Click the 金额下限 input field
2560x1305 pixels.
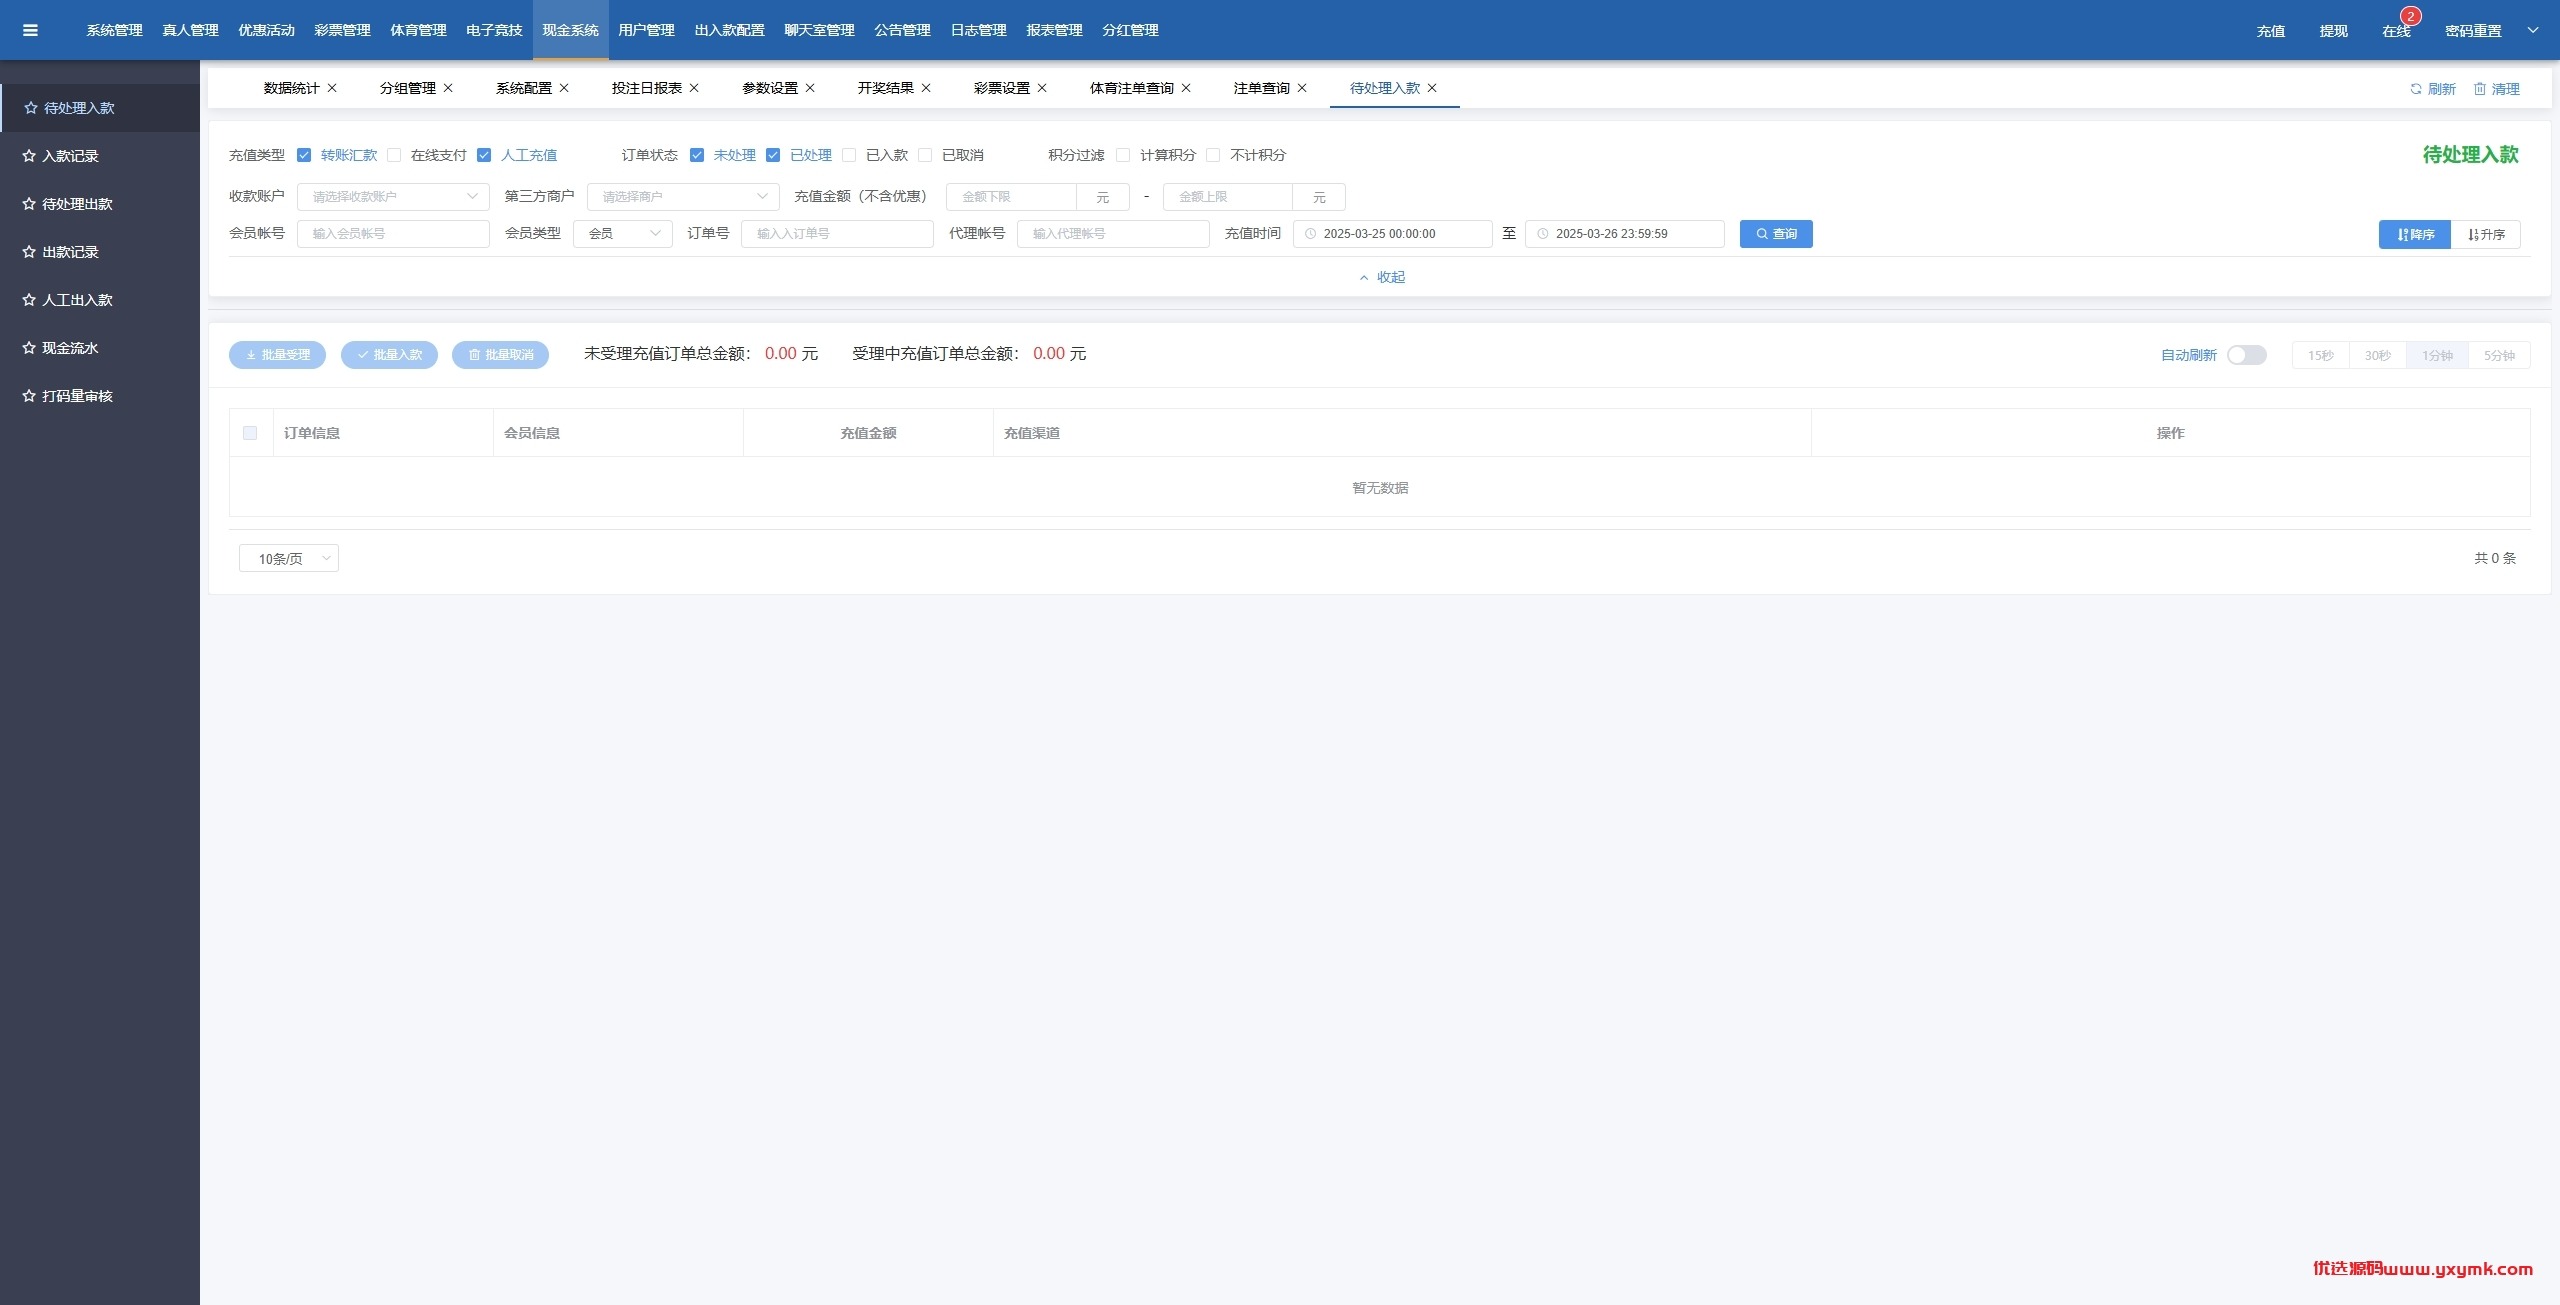click(x=1011, y=197)
